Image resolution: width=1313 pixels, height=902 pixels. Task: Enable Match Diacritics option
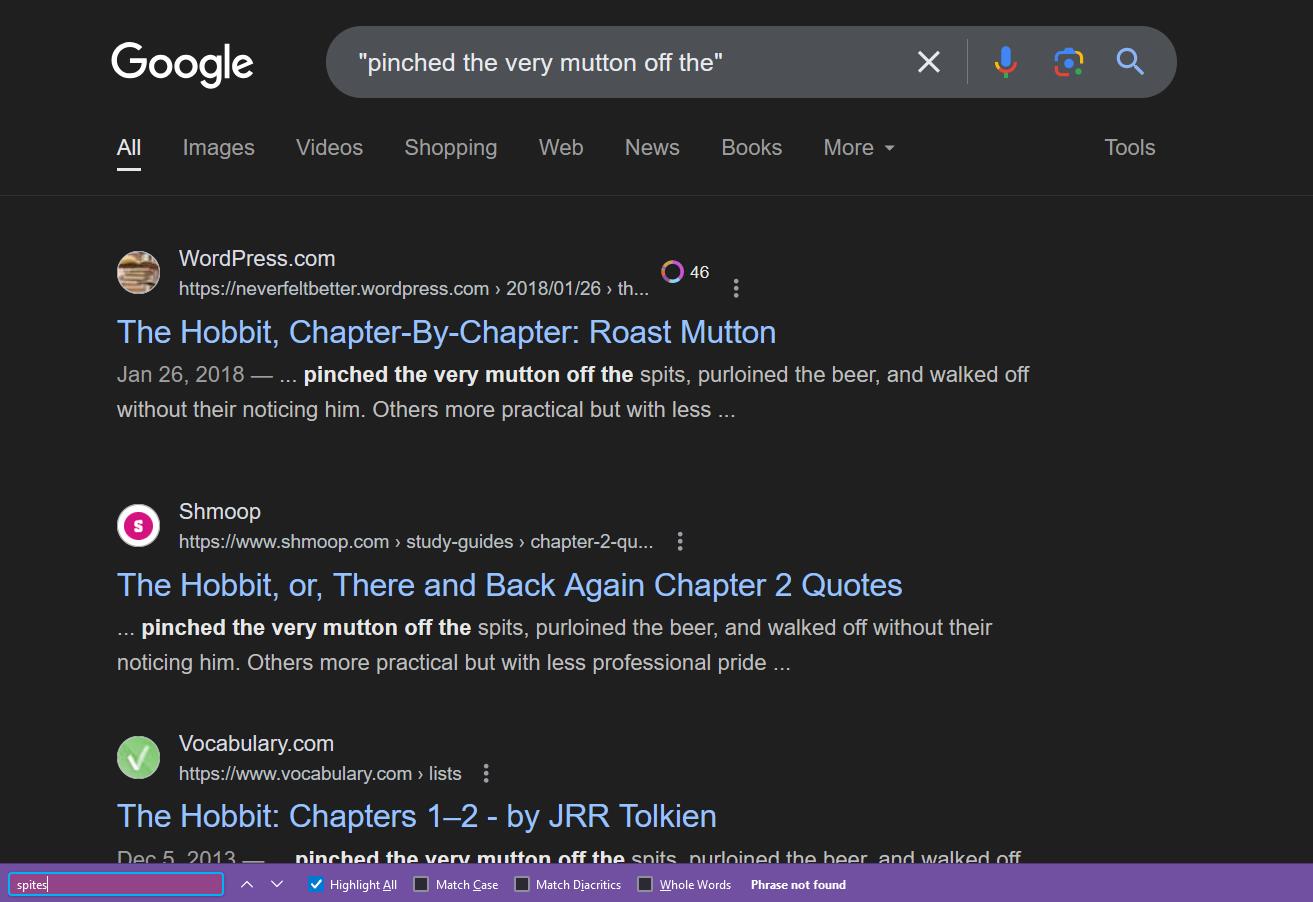click(x=522, y=884)
